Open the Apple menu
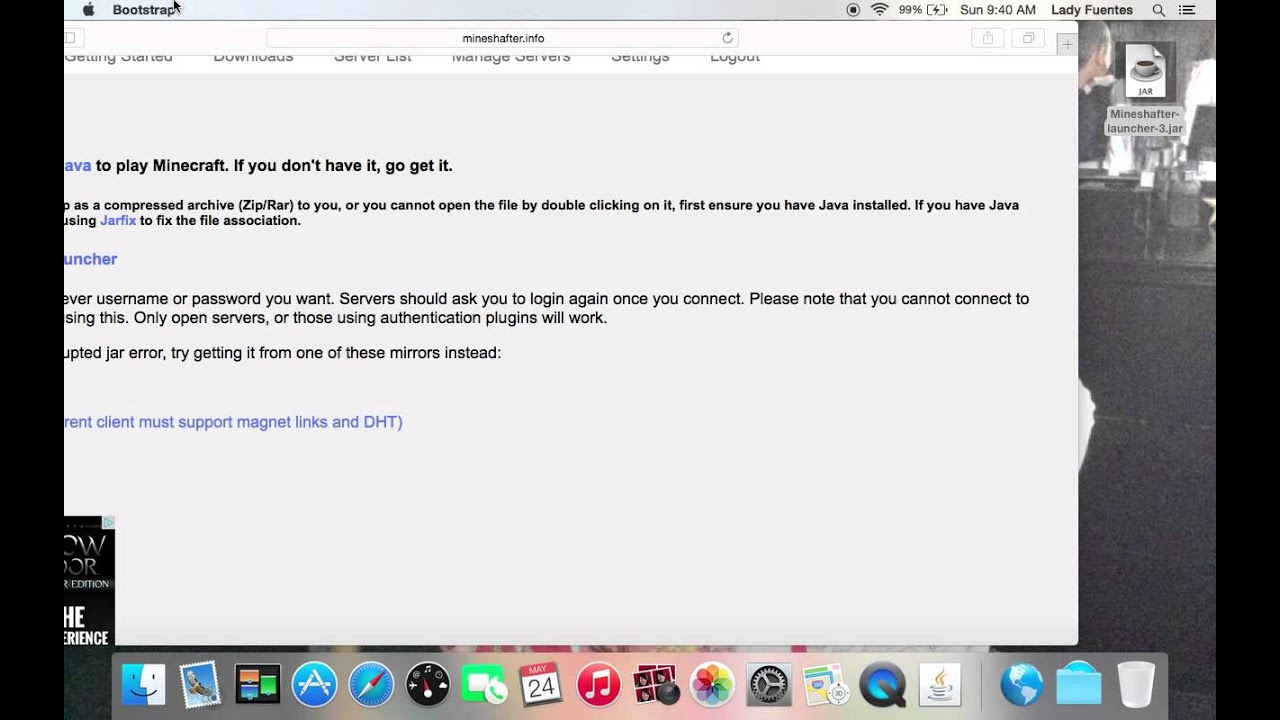This screenshot has height=720, width=1280. point(88,10)
